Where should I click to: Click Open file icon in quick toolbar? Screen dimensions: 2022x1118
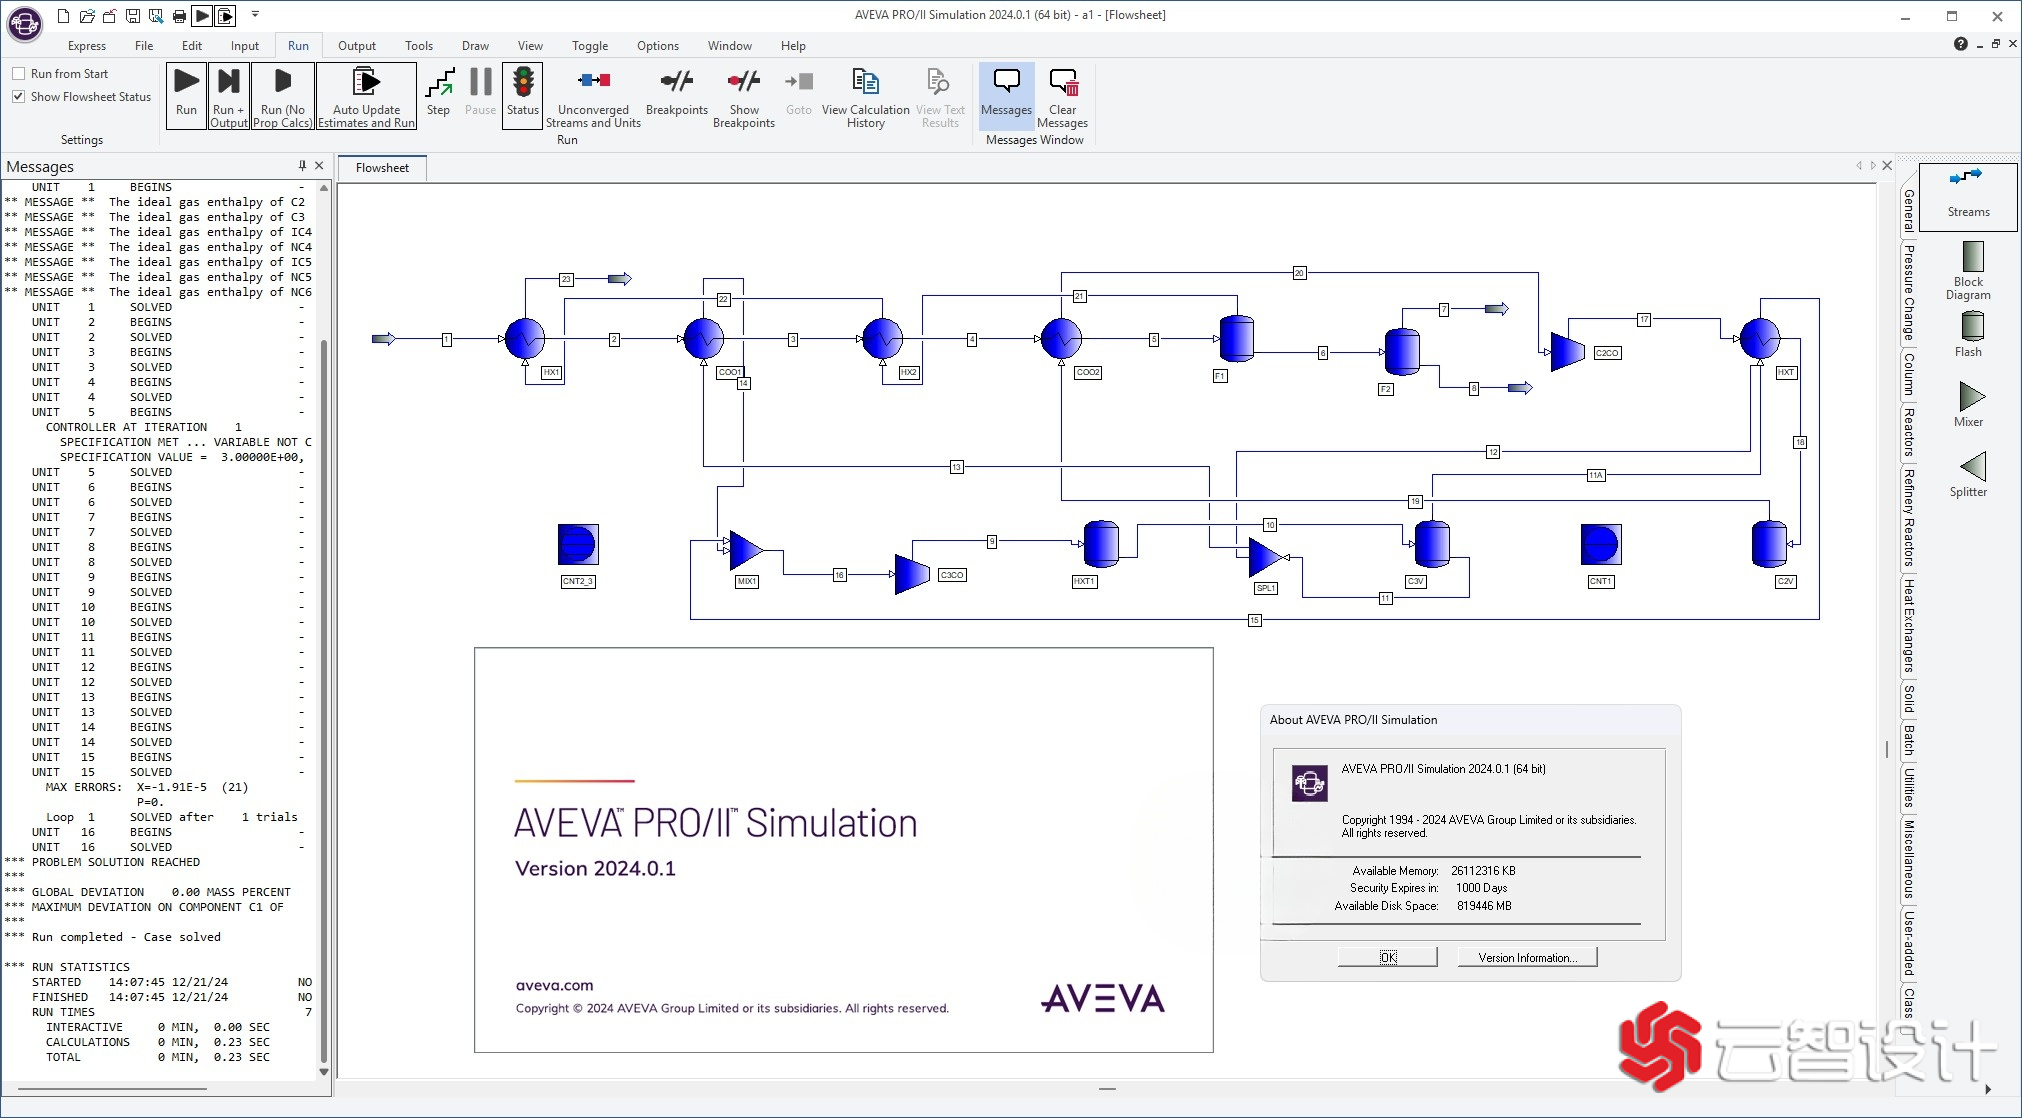86,15
